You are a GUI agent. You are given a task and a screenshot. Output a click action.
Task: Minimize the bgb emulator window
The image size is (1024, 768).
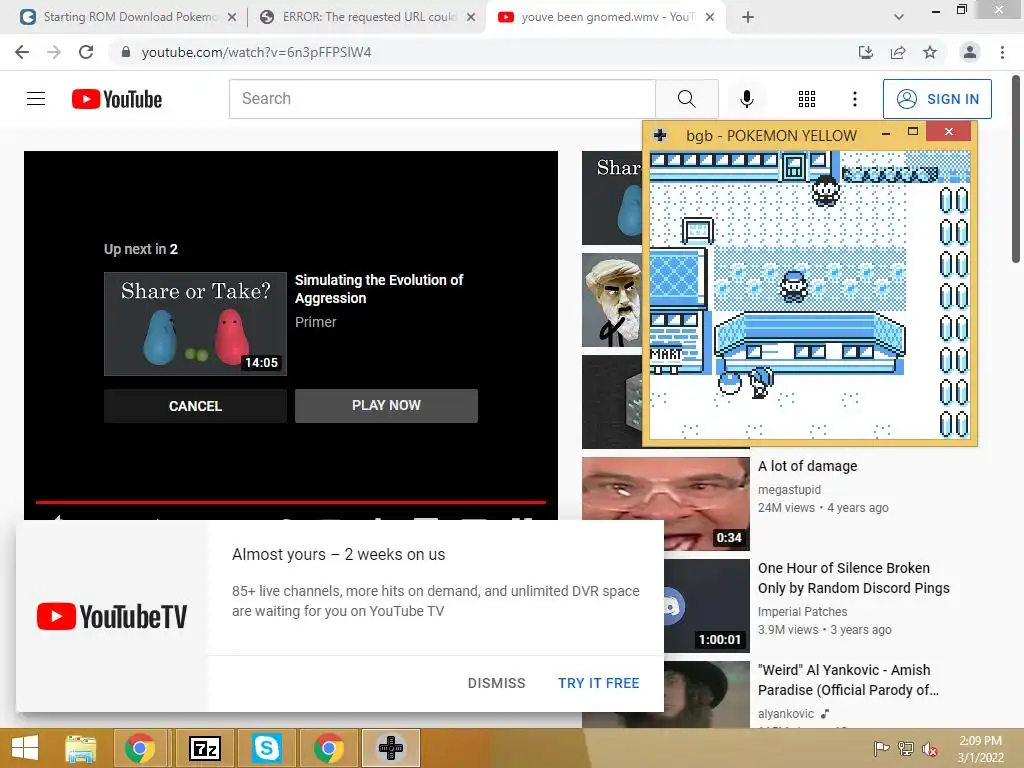pyautogui.click(x=886, y=133)
